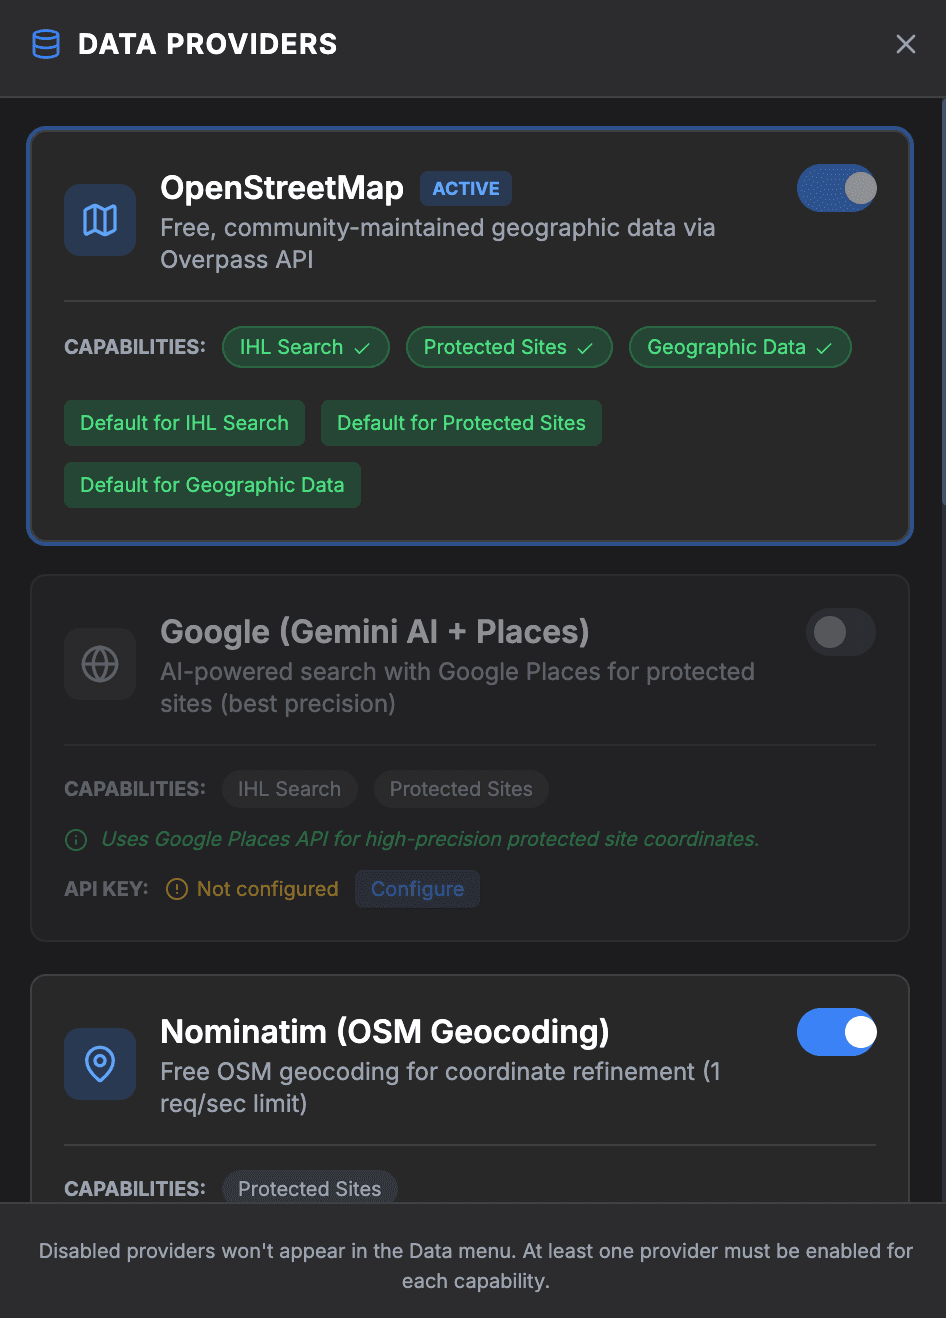Viewport: 946px width, 1318px height.
Task: Click the Google globe icon
Action: 100,664
